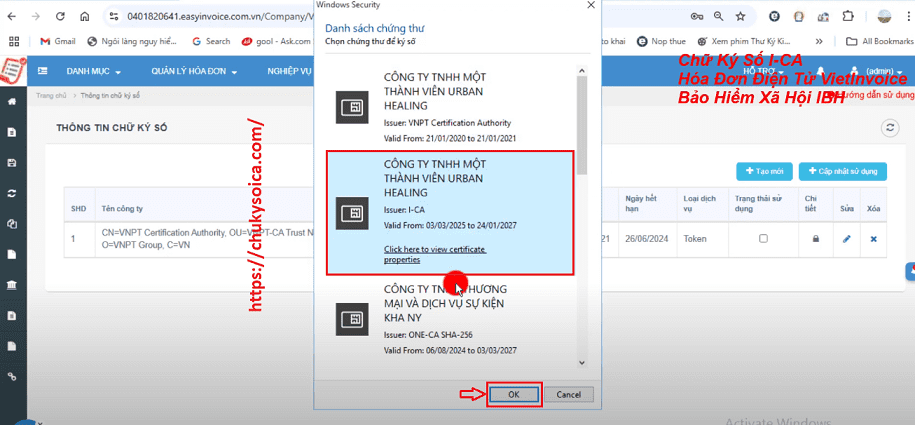This screenshot has width=915, height=425.
Task: Click the browser home icon
Action: coord(85,16)
